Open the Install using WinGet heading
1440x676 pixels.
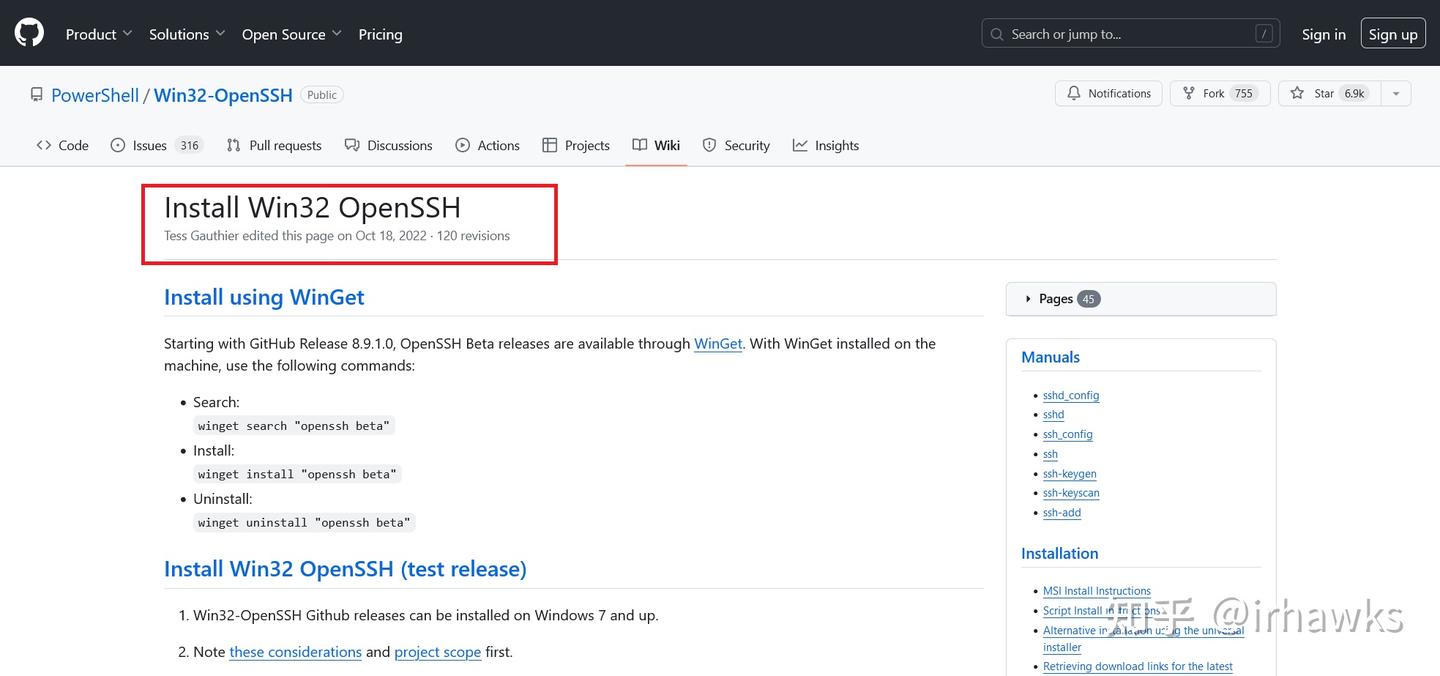tap(264, 297)
